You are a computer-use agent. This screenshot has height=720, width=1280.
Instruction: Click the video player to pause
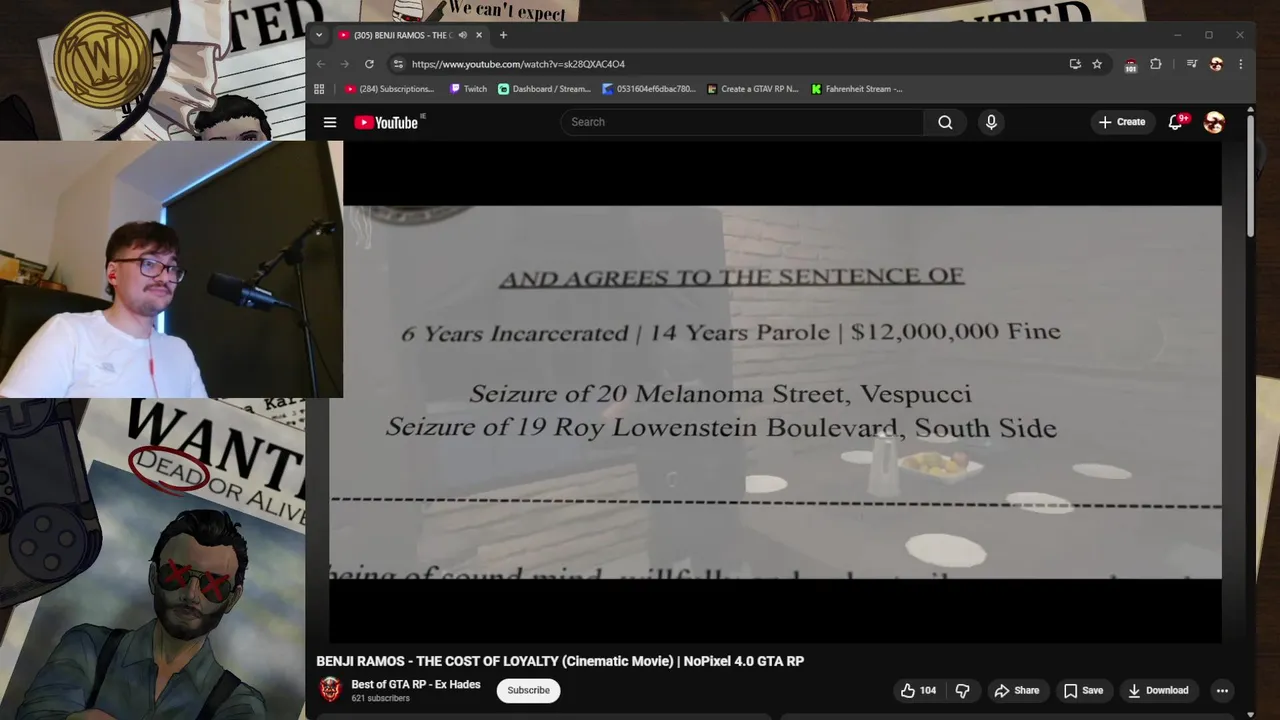775,392
